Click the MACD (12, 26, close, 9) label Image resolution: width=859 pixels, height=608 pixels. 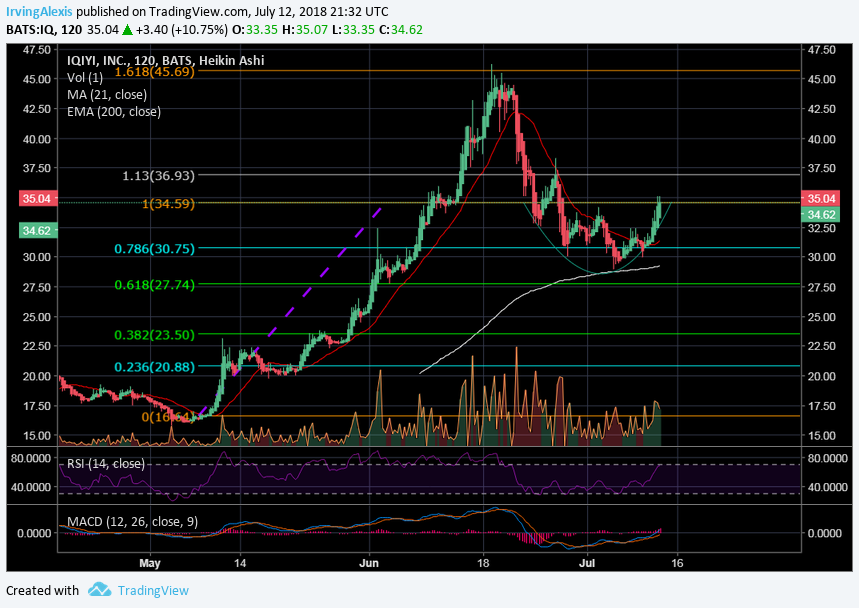pos(133,521)
